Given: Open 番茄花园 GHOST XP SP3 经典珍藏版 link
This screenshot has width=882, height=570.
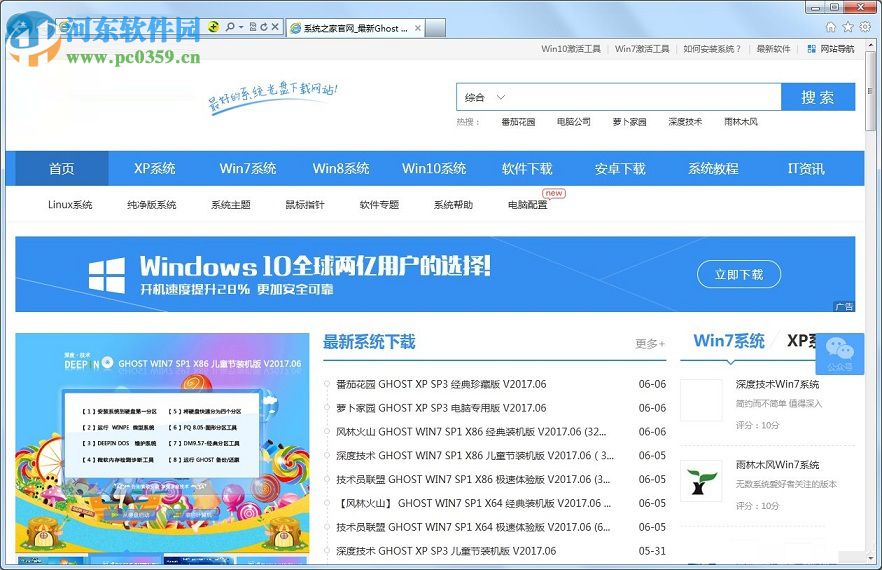Looking at the screenshot, I should [x=441, y=384].
